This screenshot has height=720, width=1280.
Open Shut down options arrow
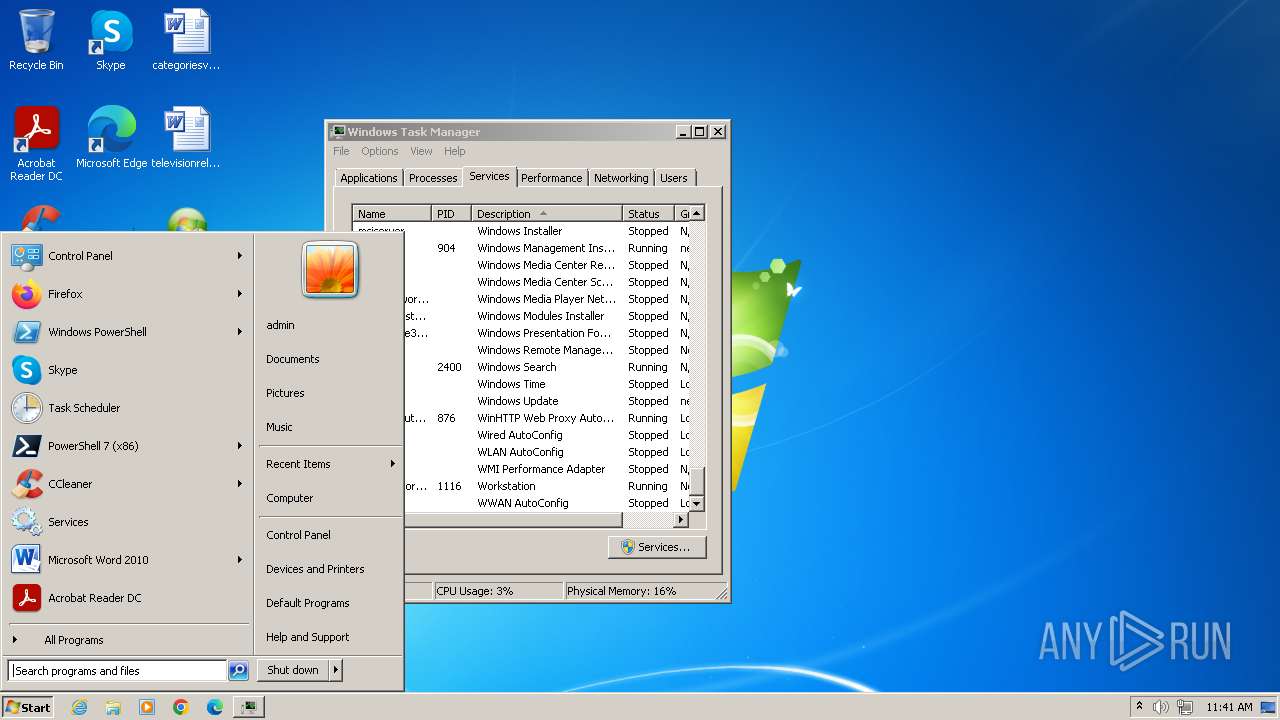click(x=336, y=670)
